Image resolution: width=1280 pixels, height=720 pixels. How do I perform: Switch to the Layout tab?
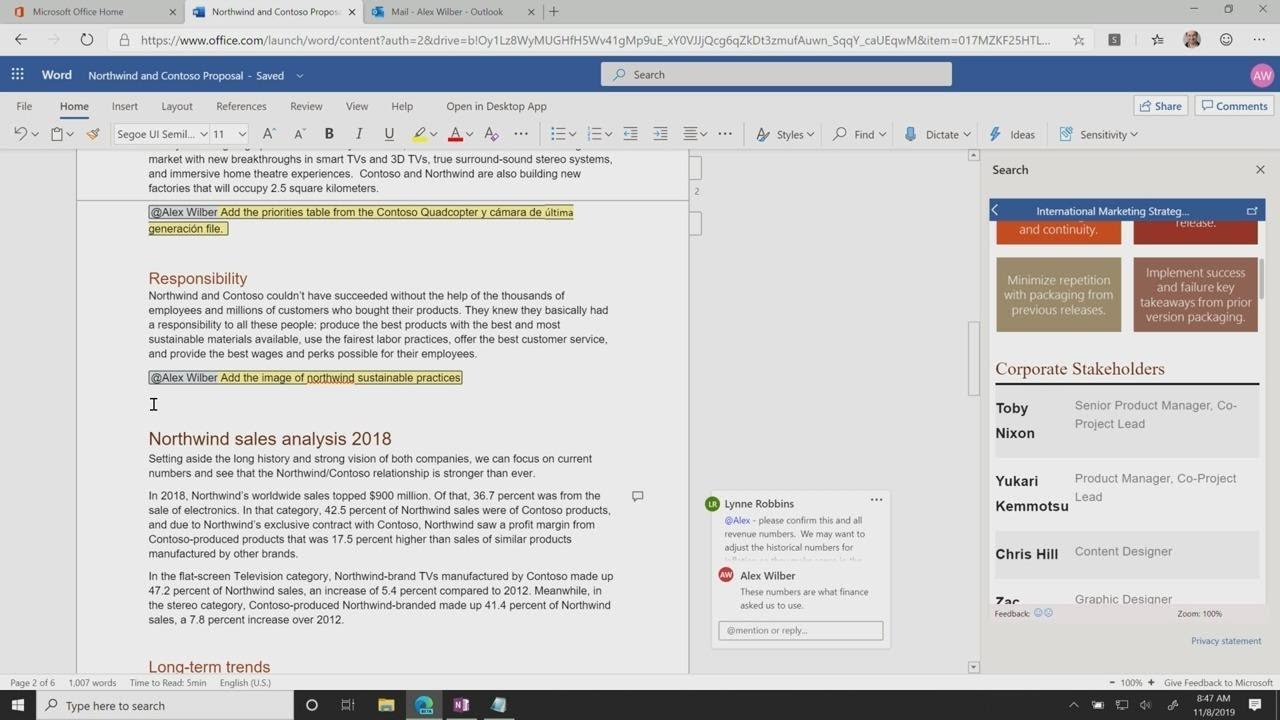(x=177, y=106)
